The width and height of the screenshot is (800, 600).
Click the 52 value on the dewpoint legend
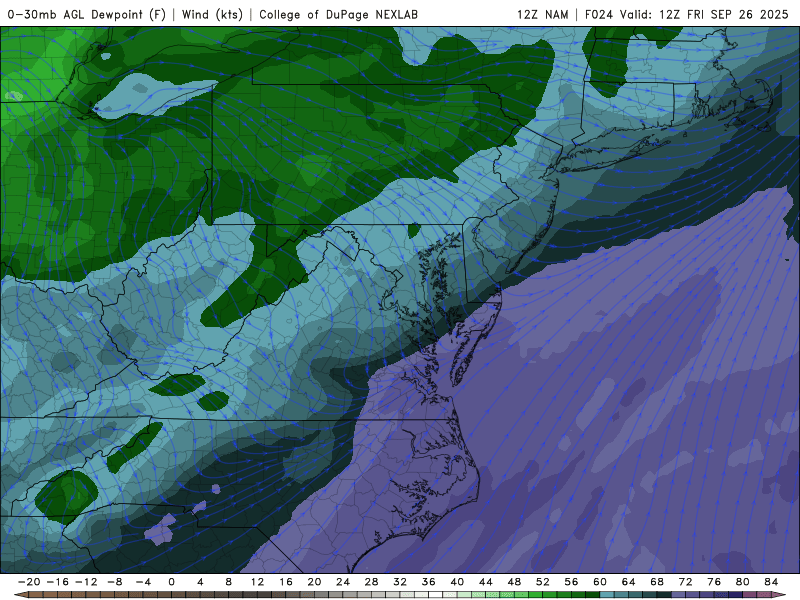(543, 582)
